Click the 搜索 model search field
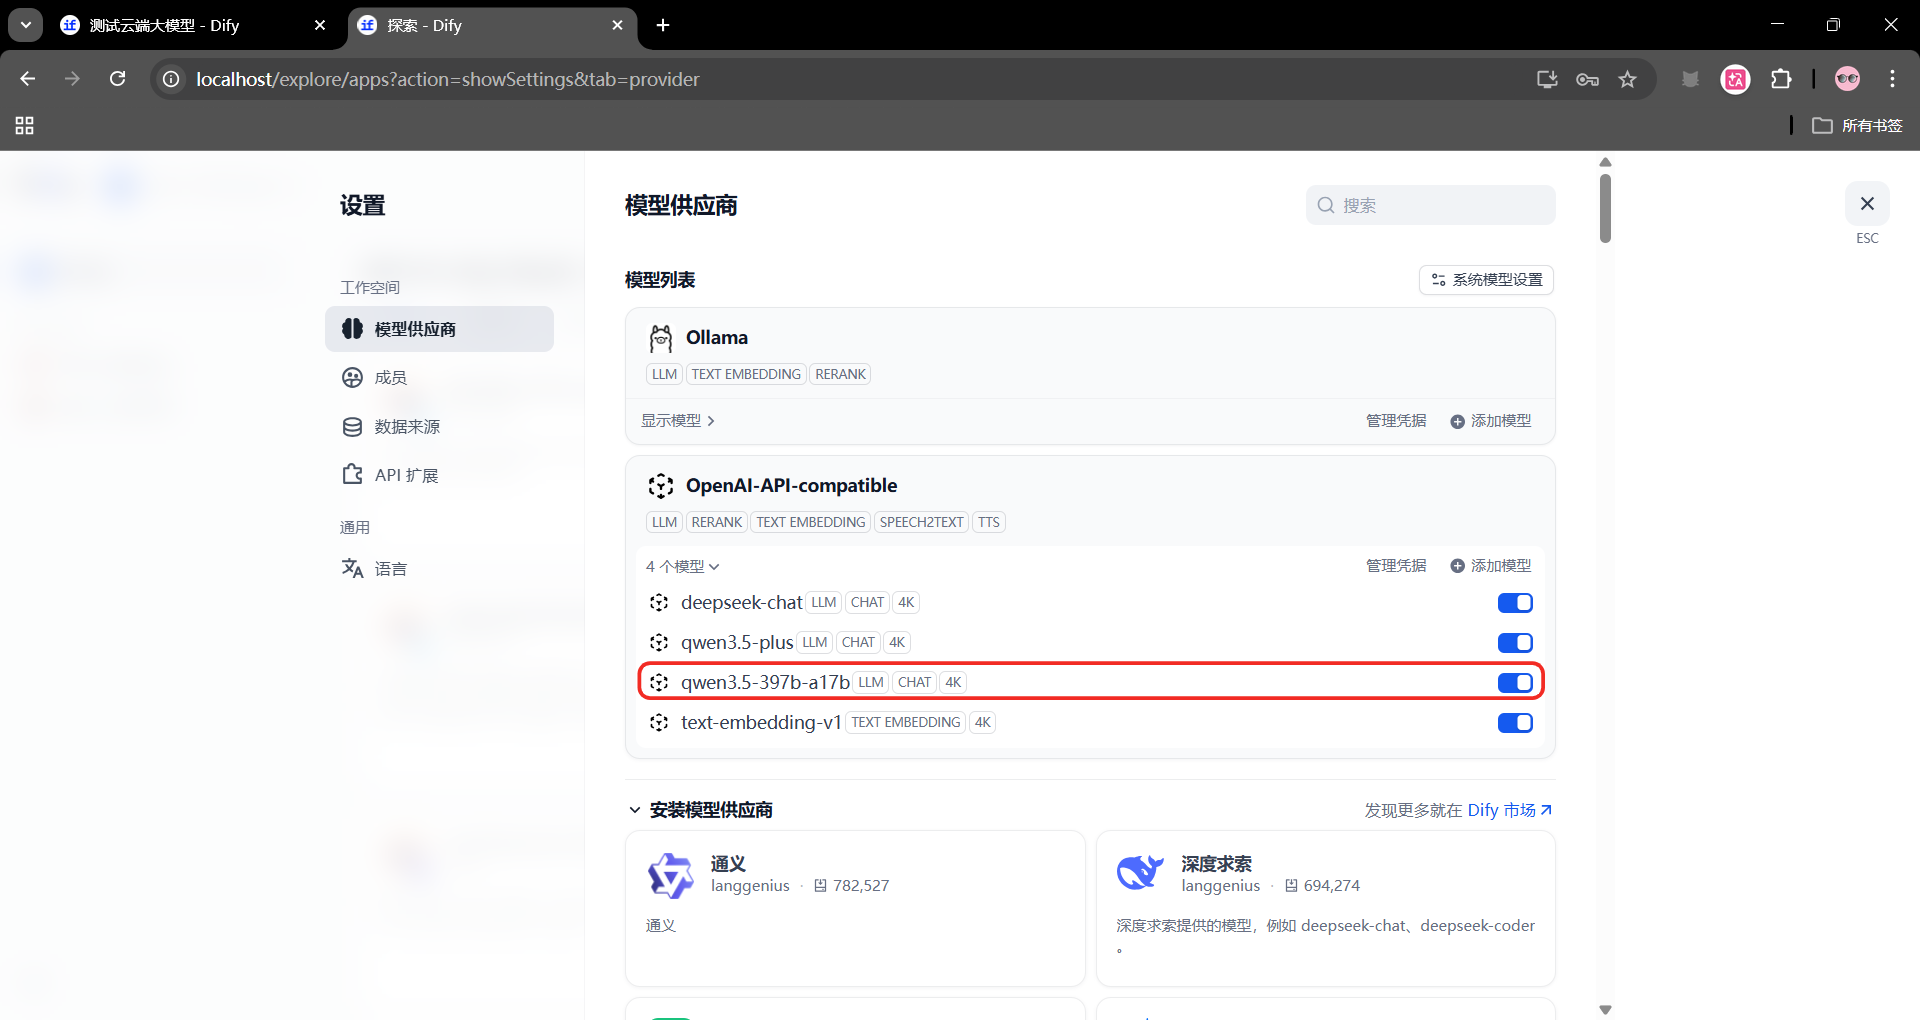Screen dimensions: 1920x1020 1431,205
